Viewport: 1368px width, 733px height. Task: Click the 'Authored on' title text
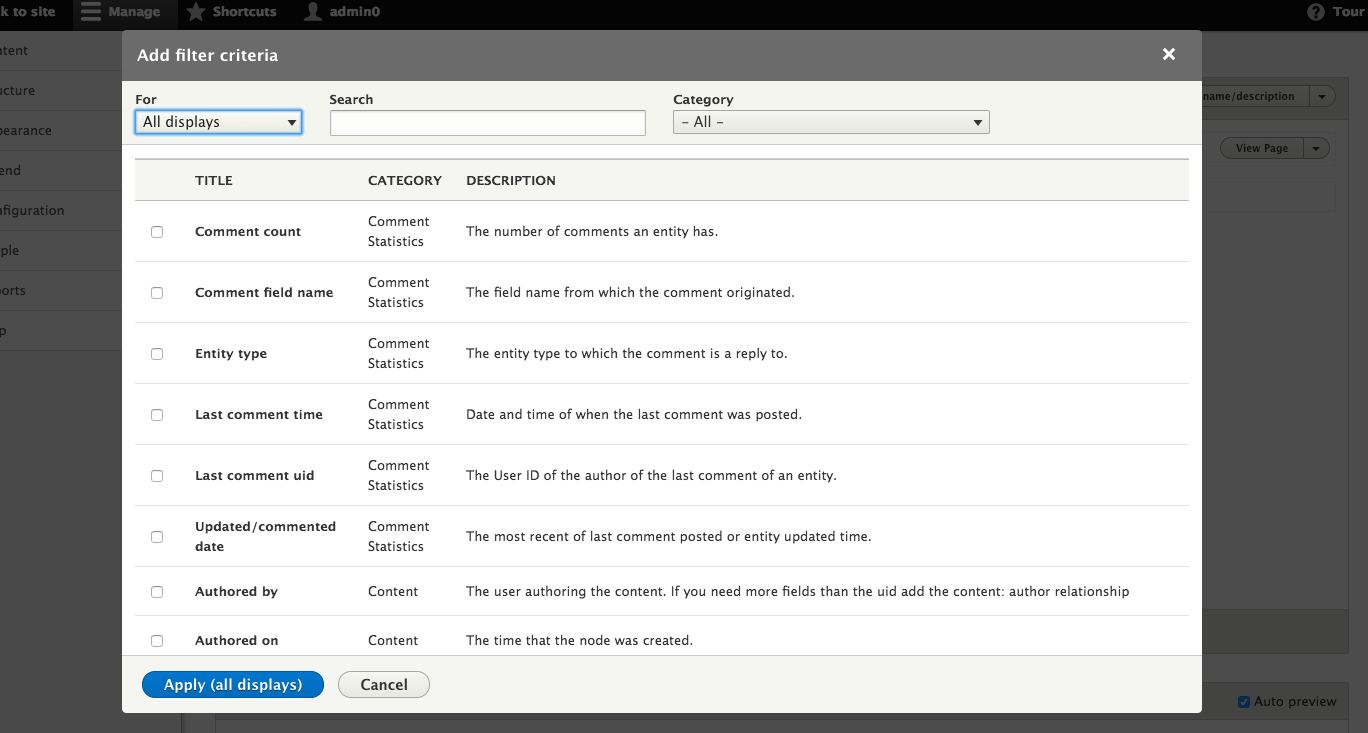point(237,641)
